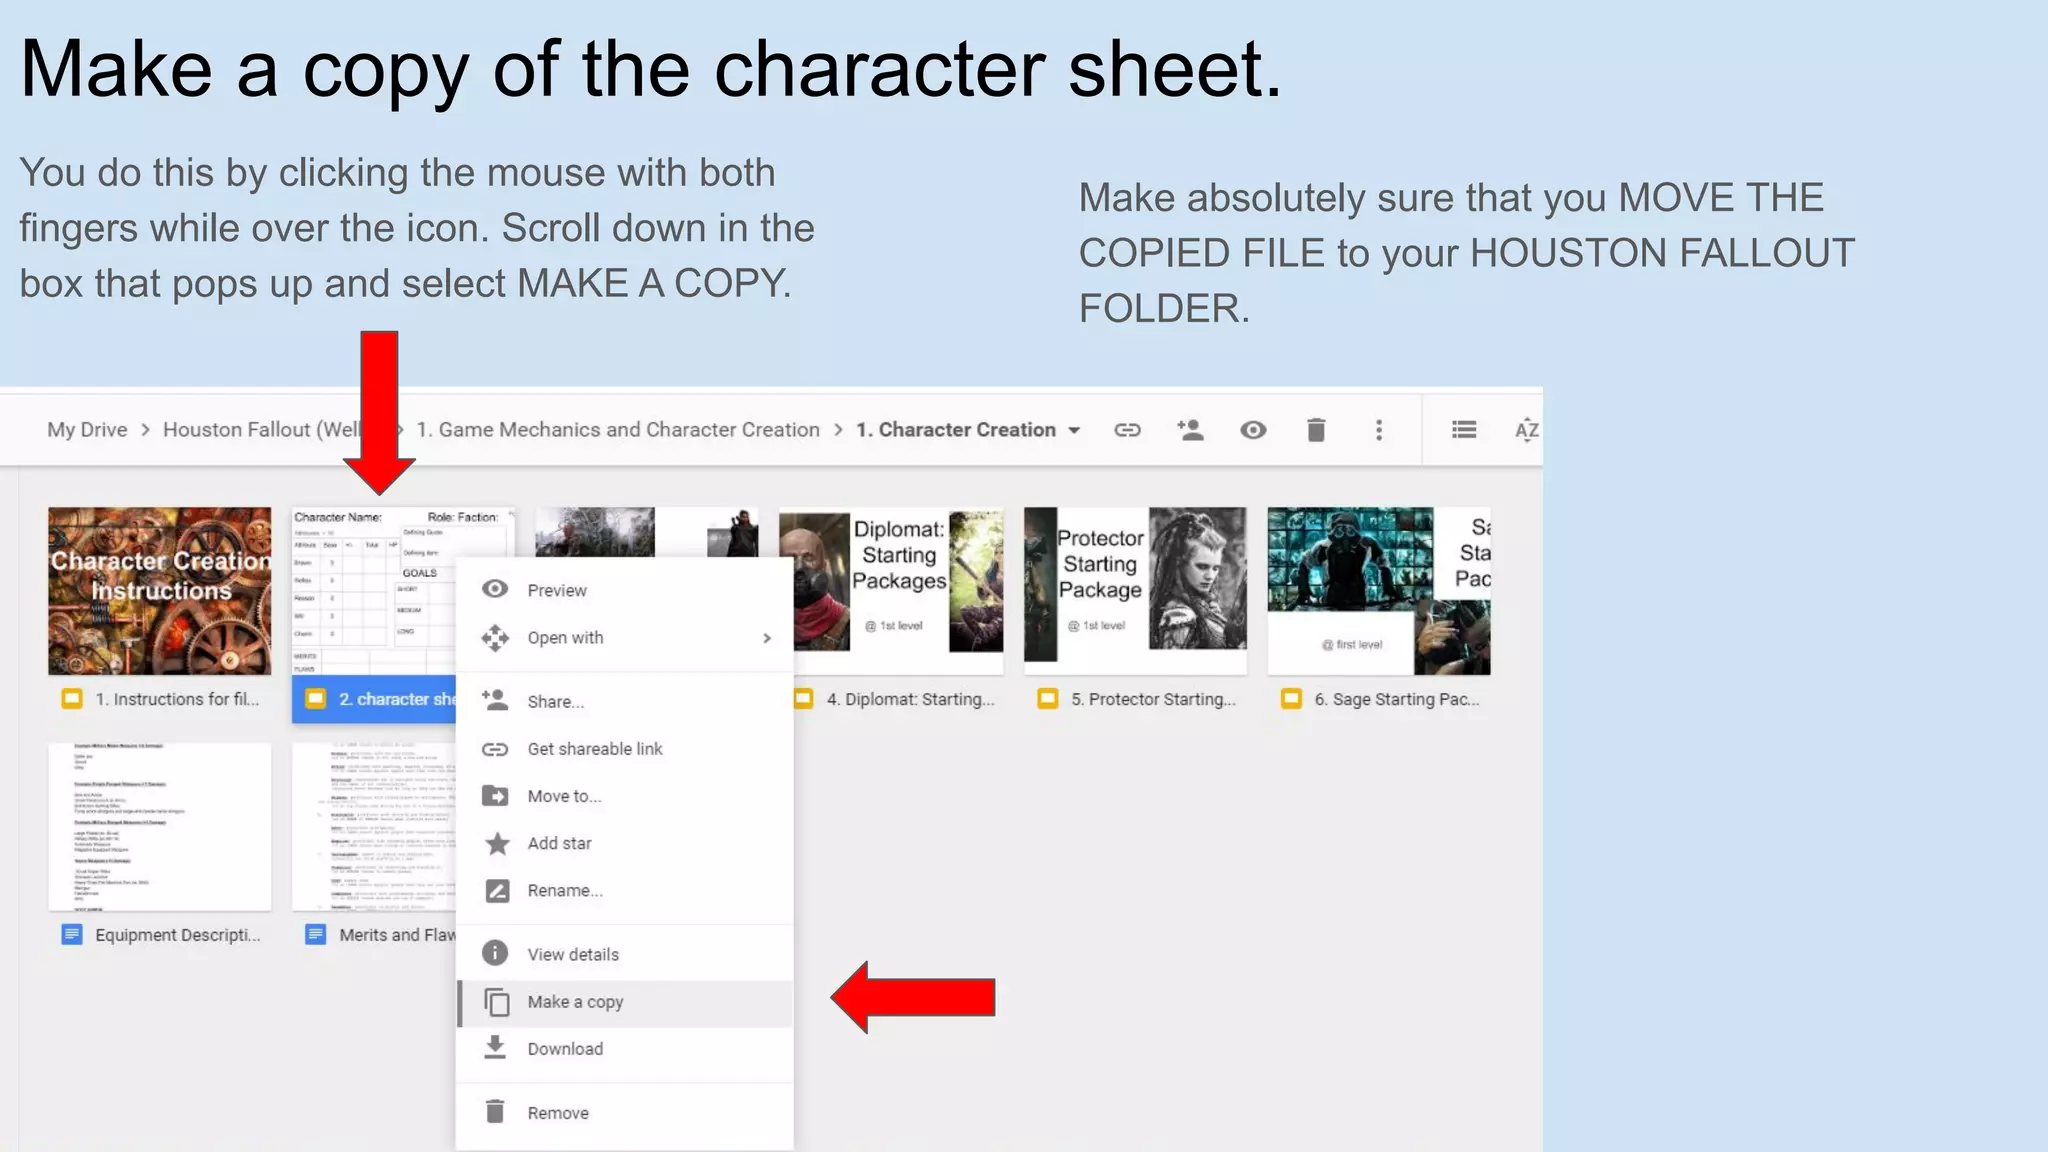Click Docs icon beside Merits and Flaws file
The height and width of the screenshot is (1152, 2048).
[x=316, y=935]
